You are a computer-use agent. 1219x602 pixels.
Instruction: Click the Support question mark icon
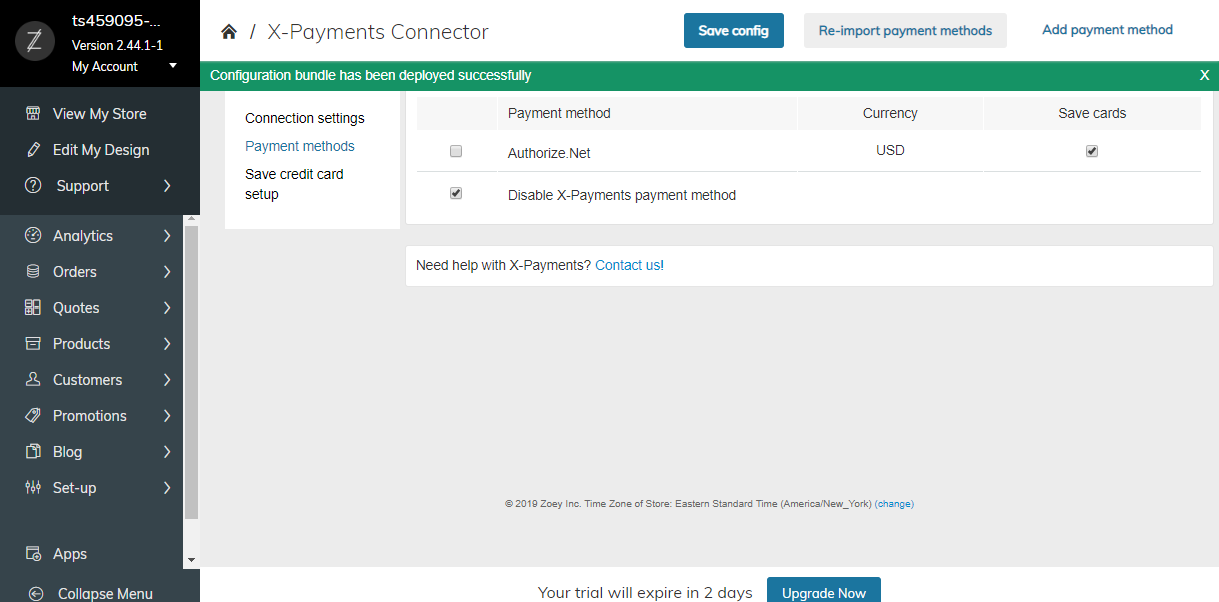tap(33, 186)
